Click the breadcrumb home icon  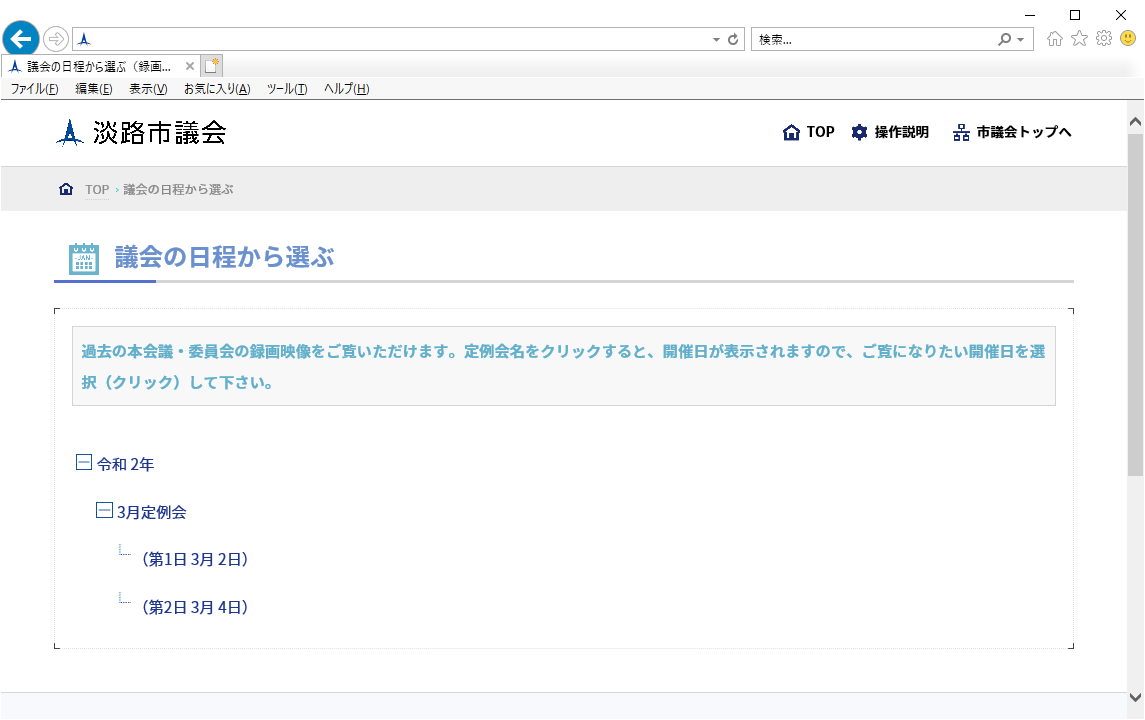pos(66,189)
